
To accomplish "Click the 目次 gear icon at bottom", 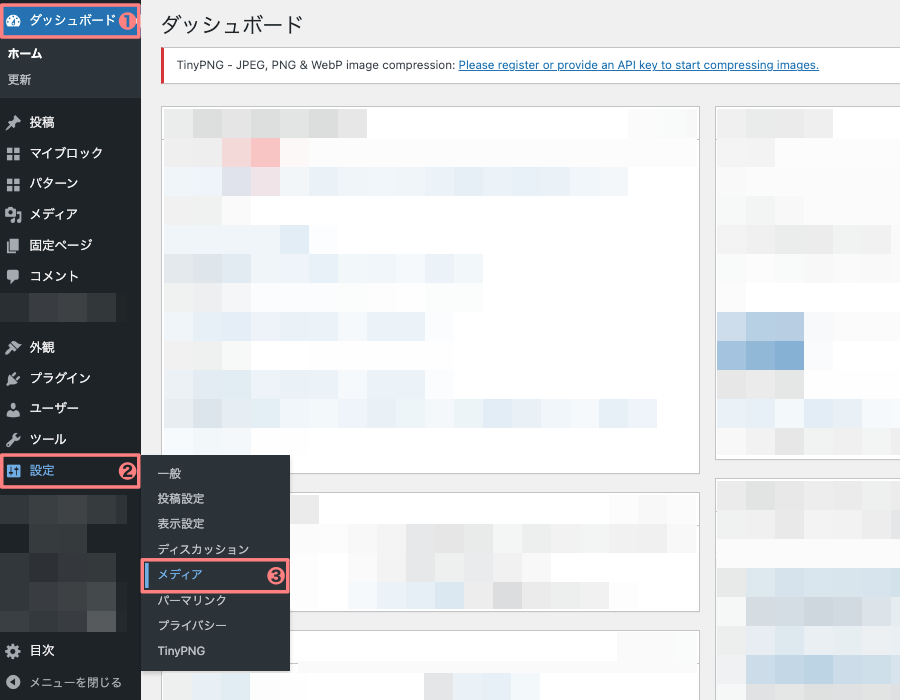I will (14, 650).
